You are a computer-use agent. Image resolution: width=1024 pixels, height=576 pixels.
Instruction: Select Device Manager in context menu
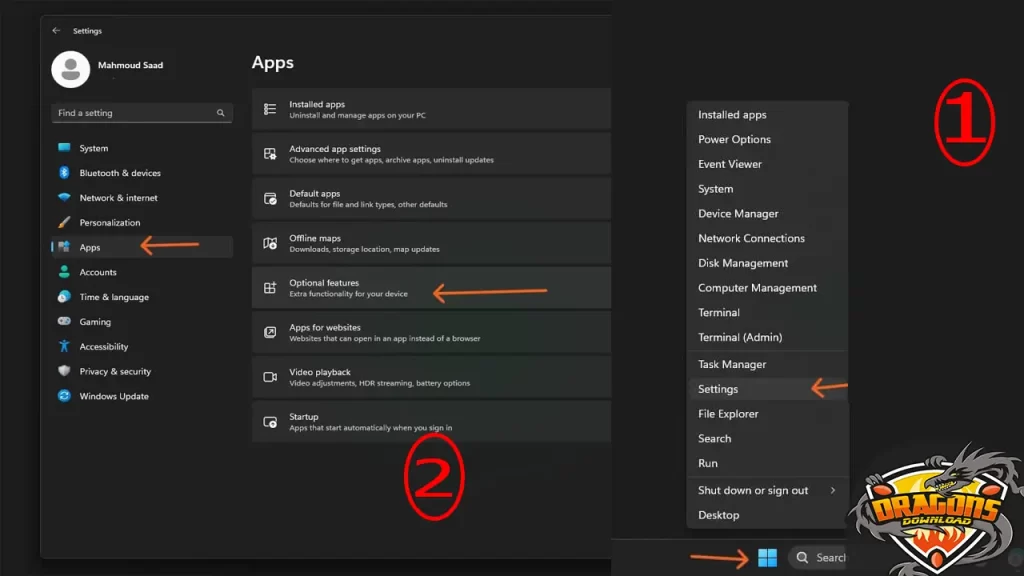[738, 213]
